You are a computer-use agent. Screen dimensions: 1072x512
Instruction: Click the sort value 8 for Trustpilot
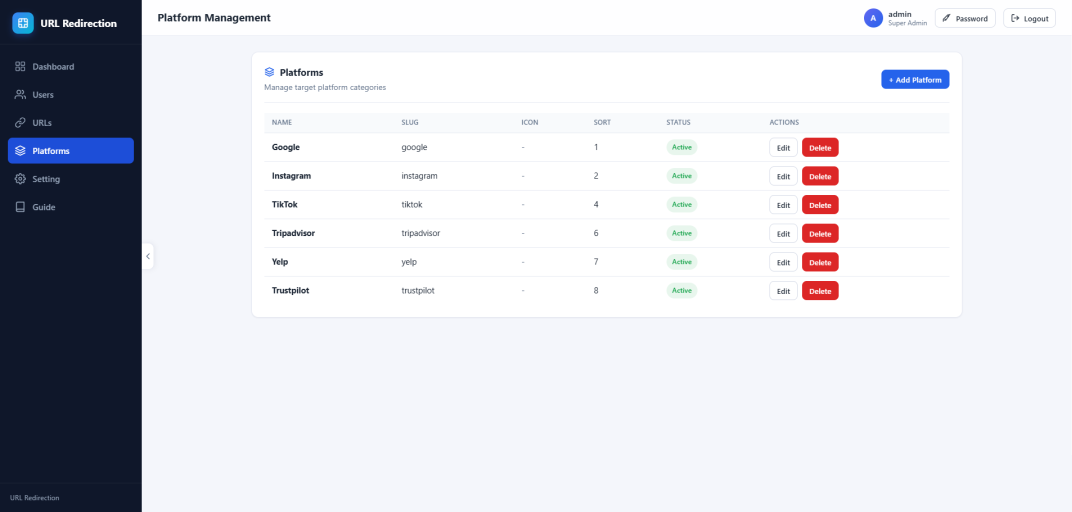(x=596, y=291)
